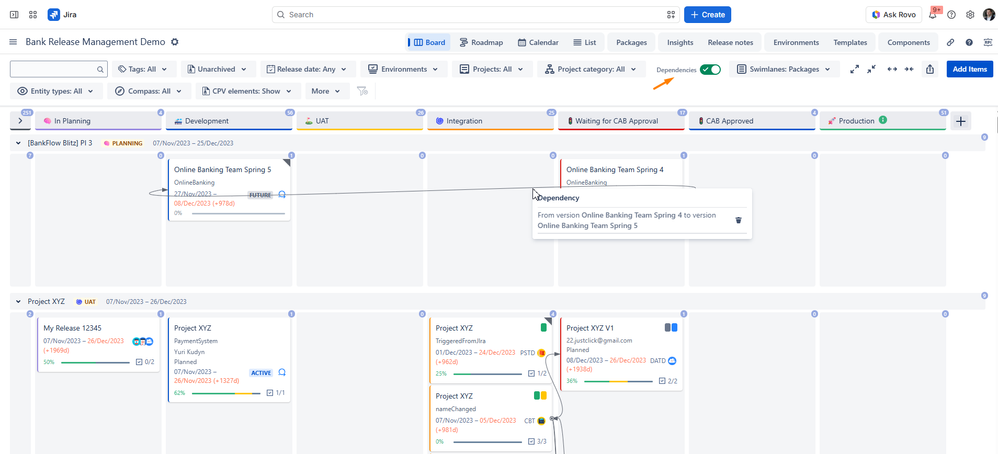Viewport: 998px width, 454px height.
Task: Open the Components tab
Action: click(908, 43)
